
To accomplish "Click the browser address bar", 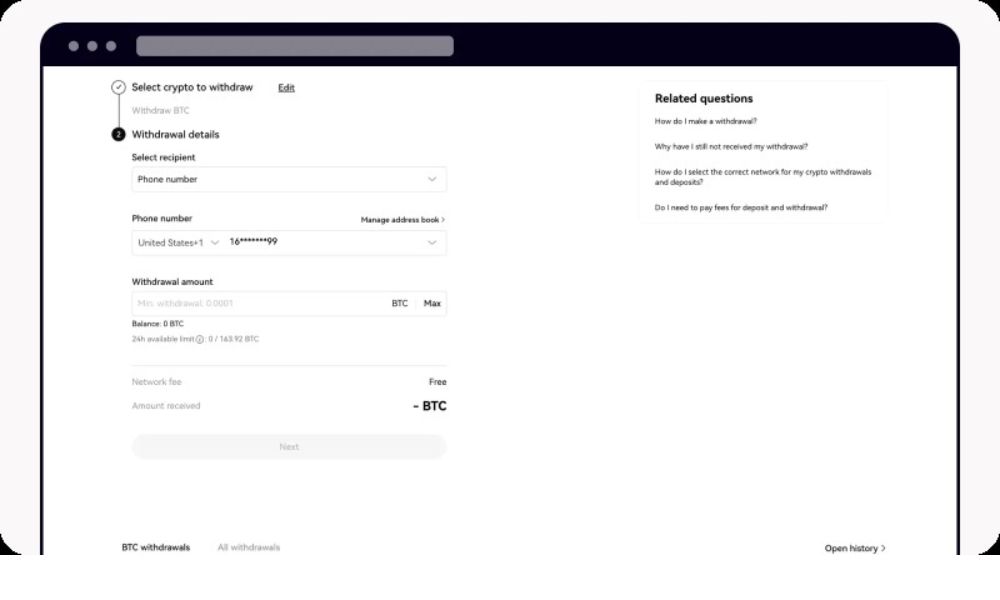I will (x=295, y=46).
